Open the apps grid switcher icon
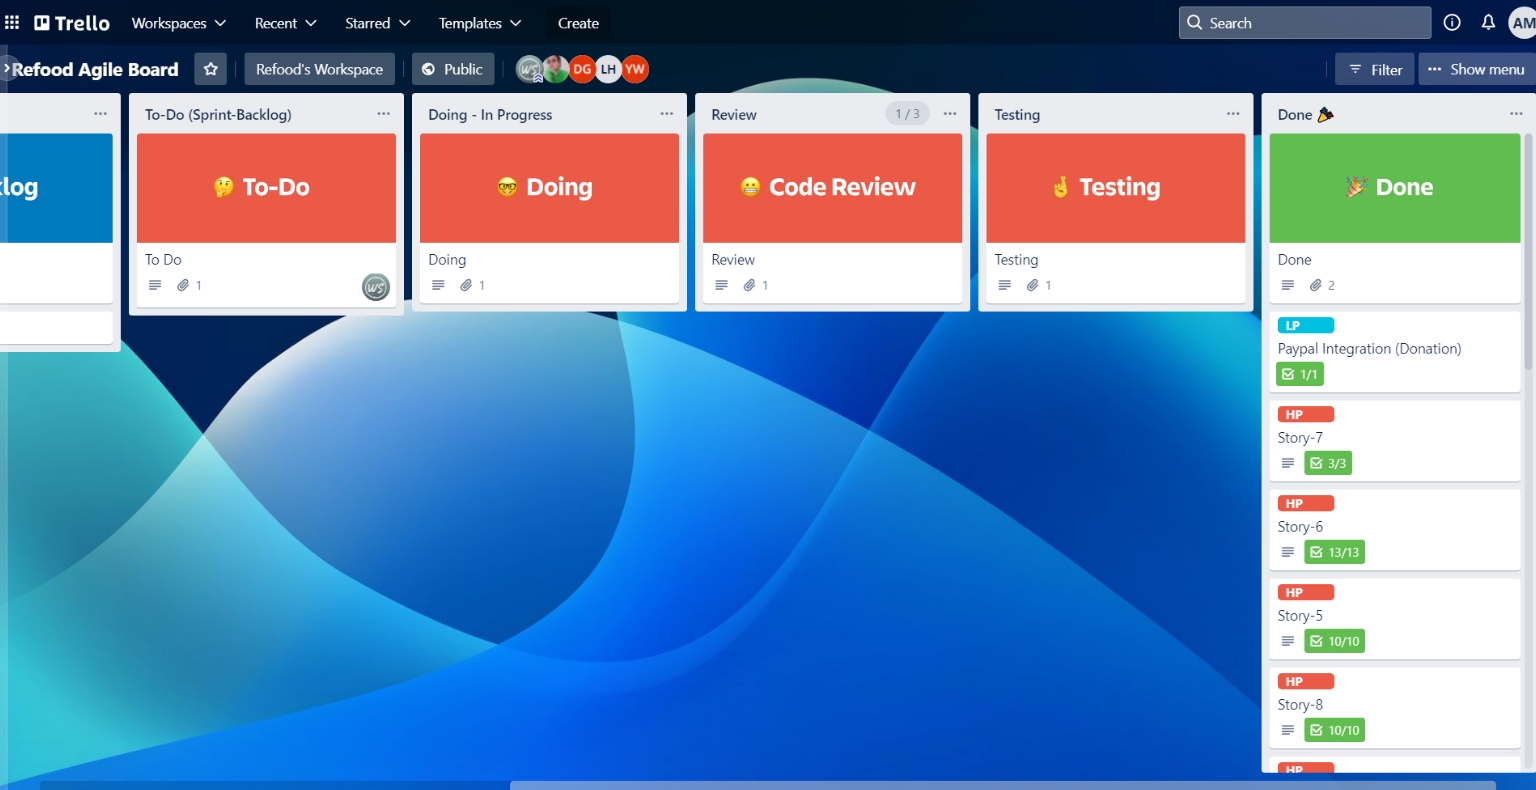Image resolution: width=1536 pixels, height=790 pixels. coord(12,23)
